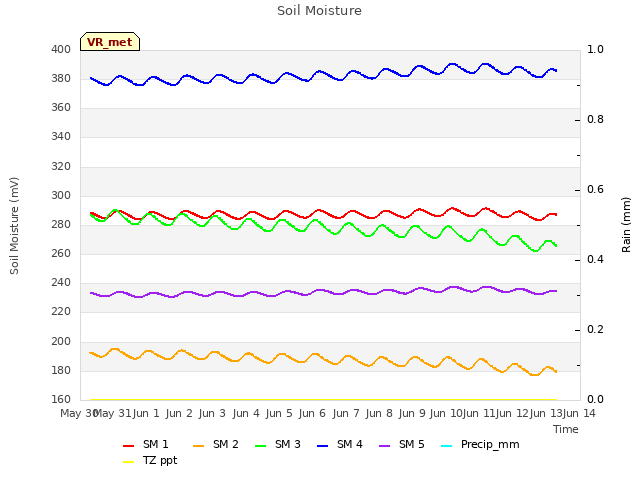Click the cyan Precip_mm legend swatch

click(447, 445)
